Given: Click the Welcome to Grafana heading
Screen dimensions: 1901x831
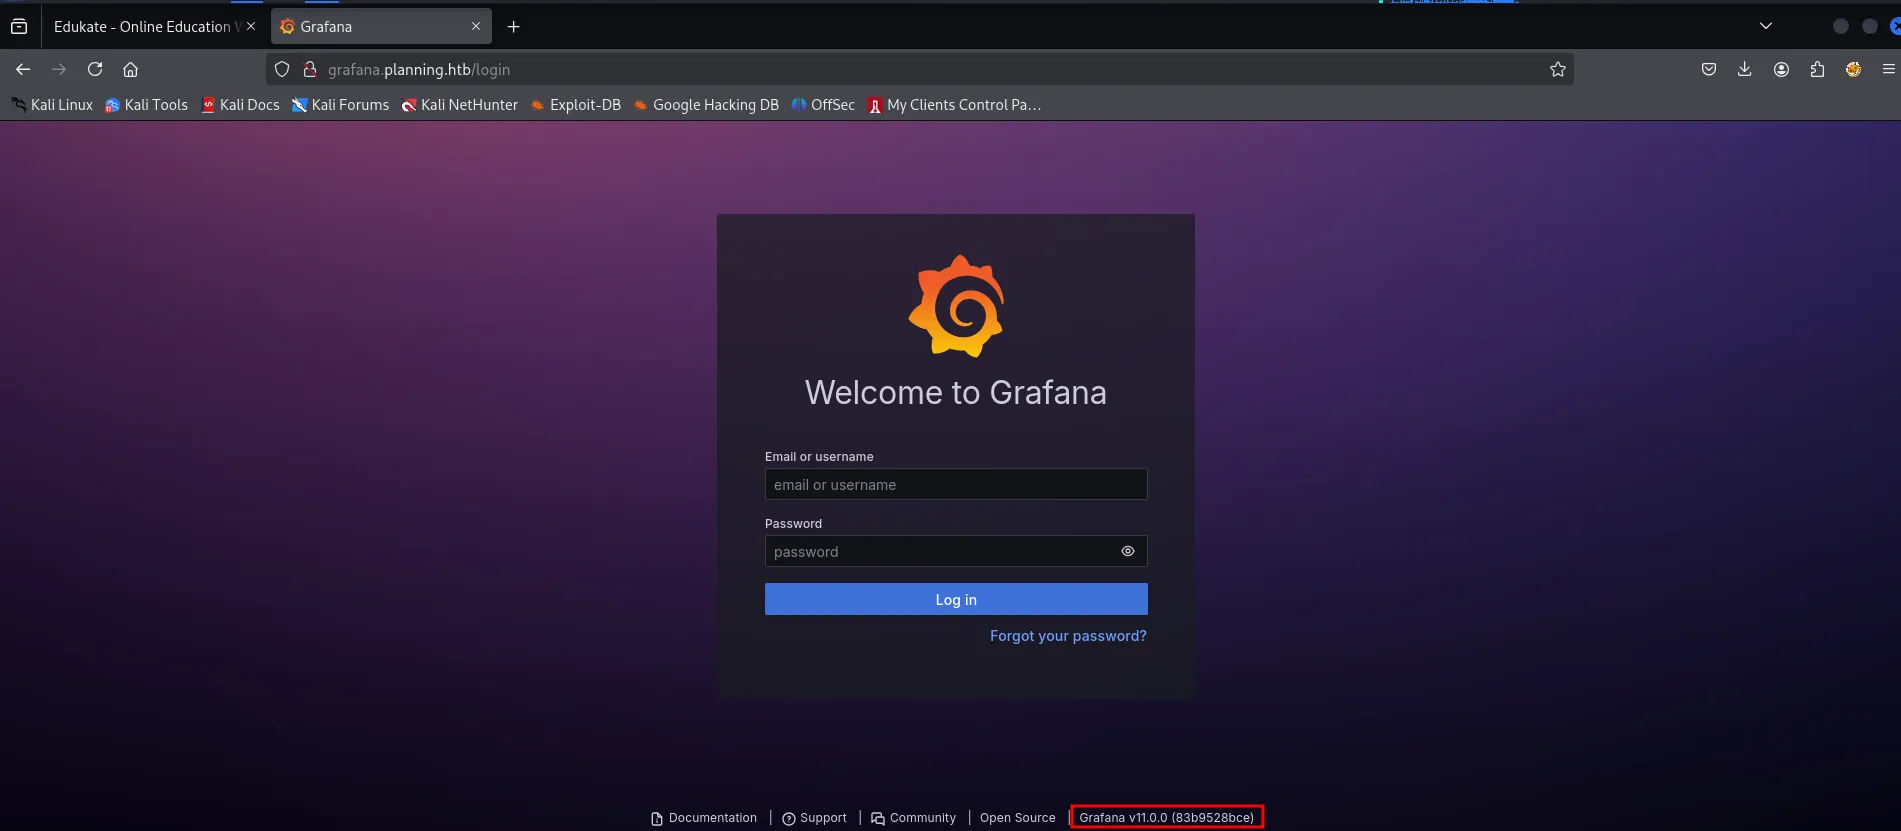Looking at the screenshot, I should tap(956, 393).
